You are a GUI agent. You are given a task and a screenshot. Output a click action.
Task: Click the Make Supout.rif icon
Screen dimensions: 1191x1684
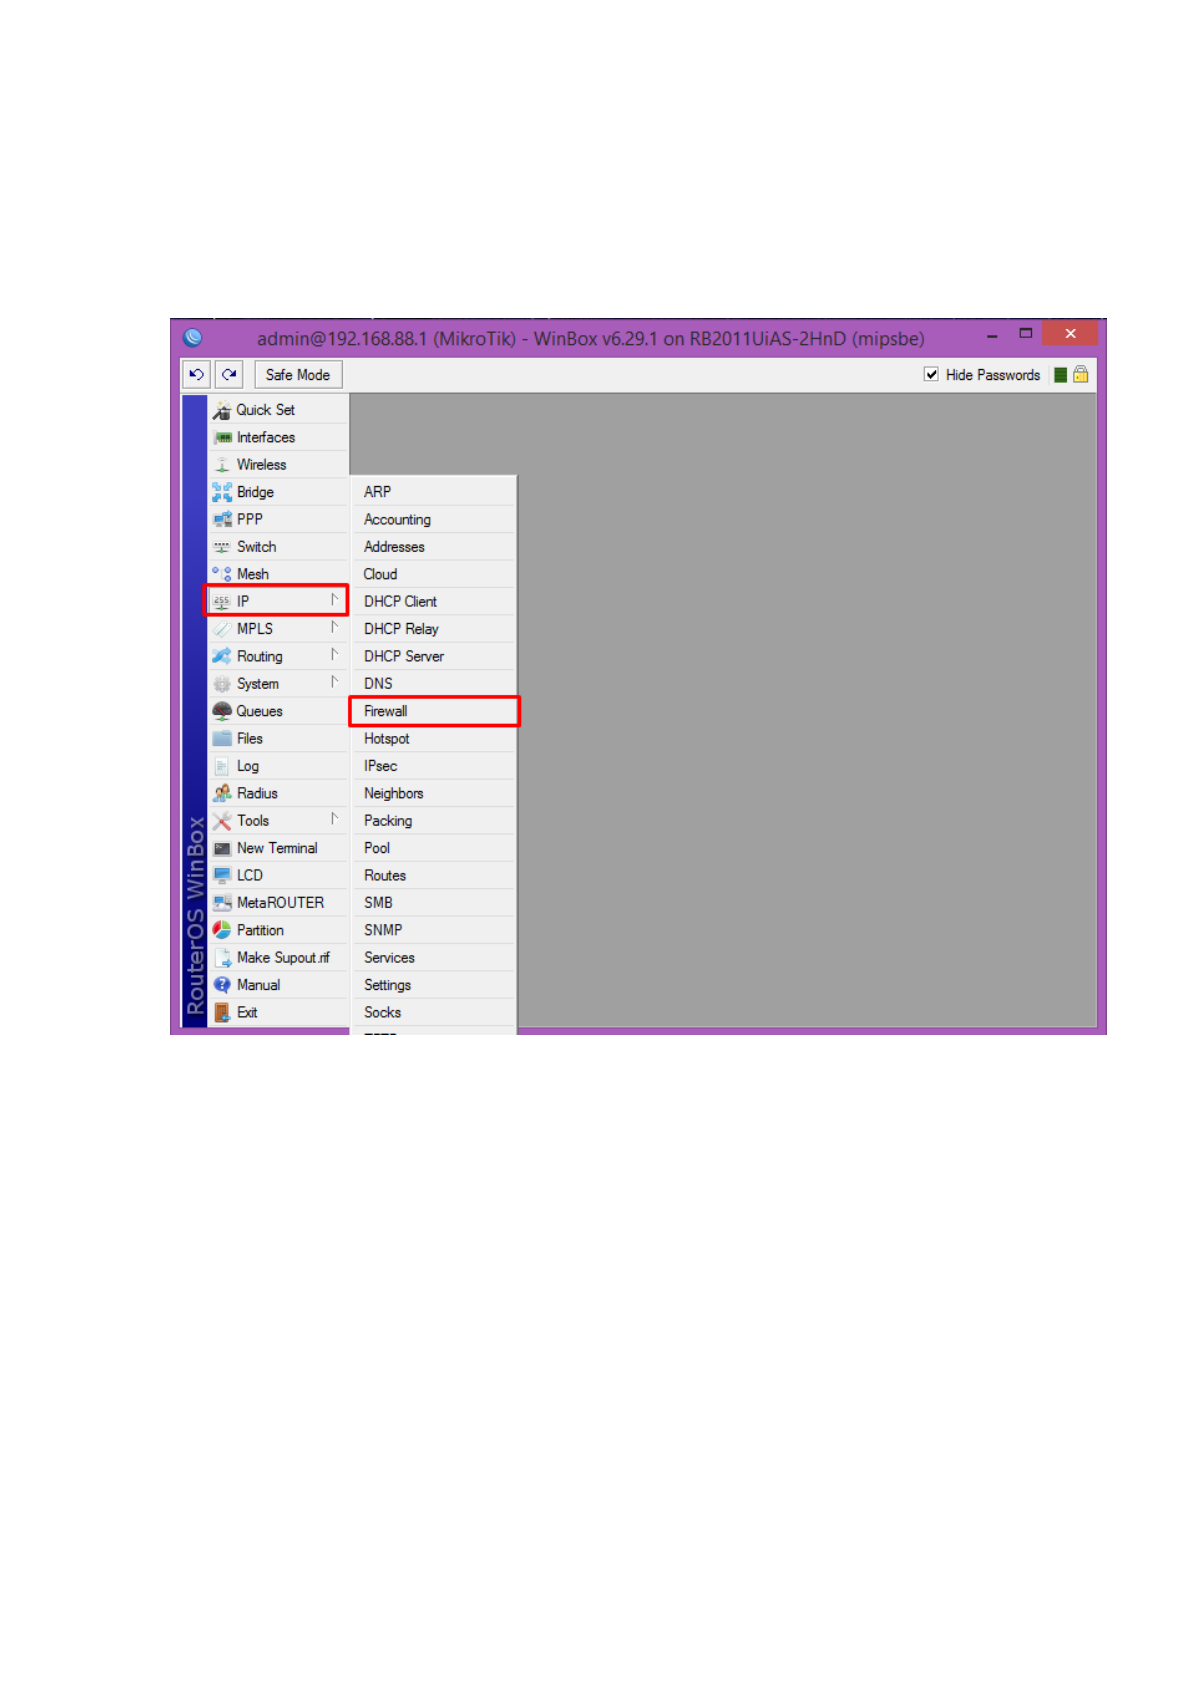point(222,958)
